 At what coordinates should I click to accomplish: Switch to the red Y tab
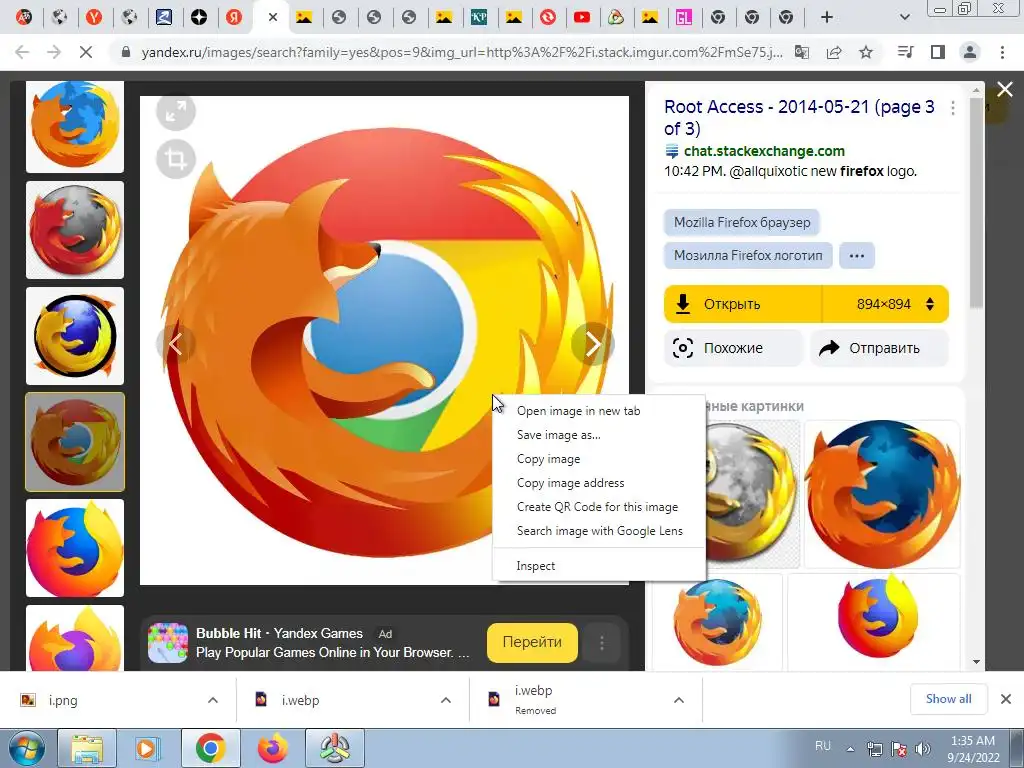click(x=94, y=18)
